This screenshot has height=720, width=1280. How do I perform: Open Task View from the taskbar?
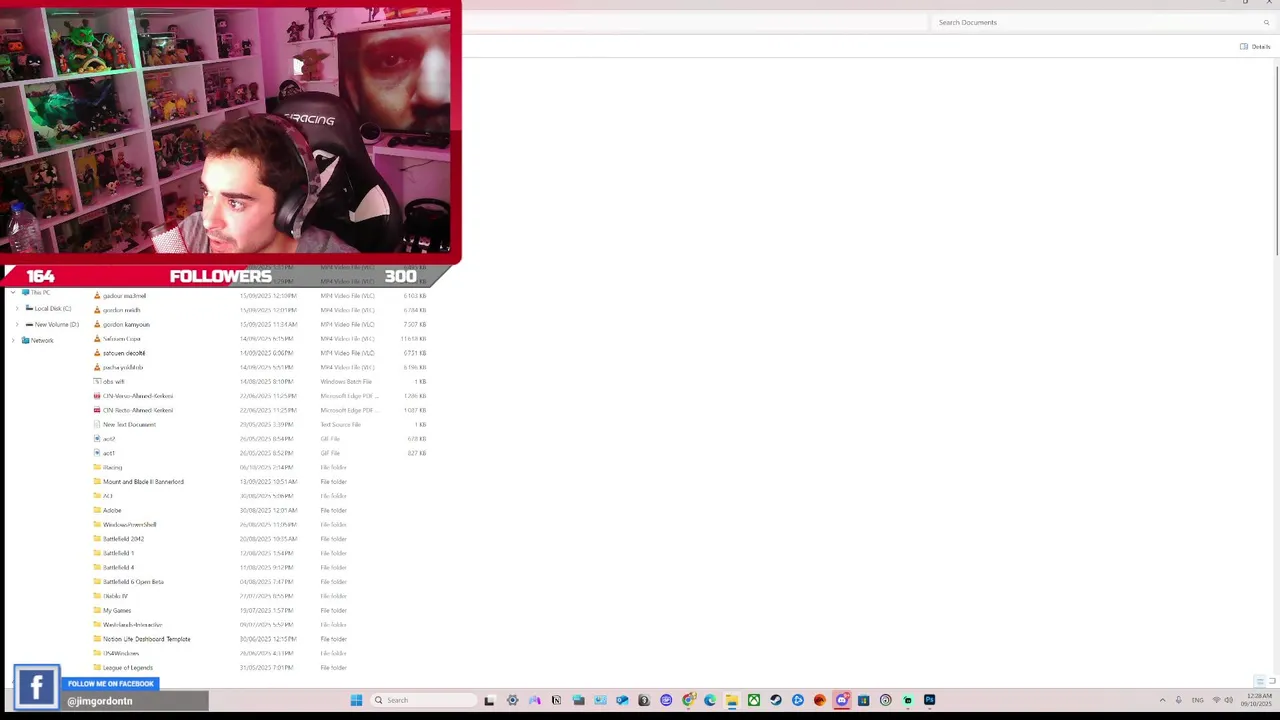pyautogui.click(x=489, y=700)
